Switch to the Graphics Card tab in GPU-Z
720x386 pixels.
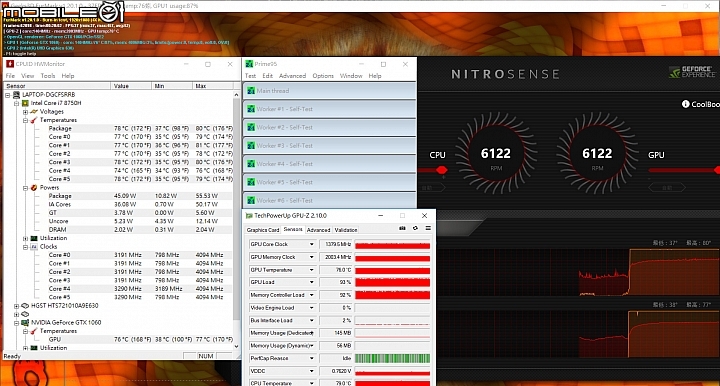click(263, 230)
